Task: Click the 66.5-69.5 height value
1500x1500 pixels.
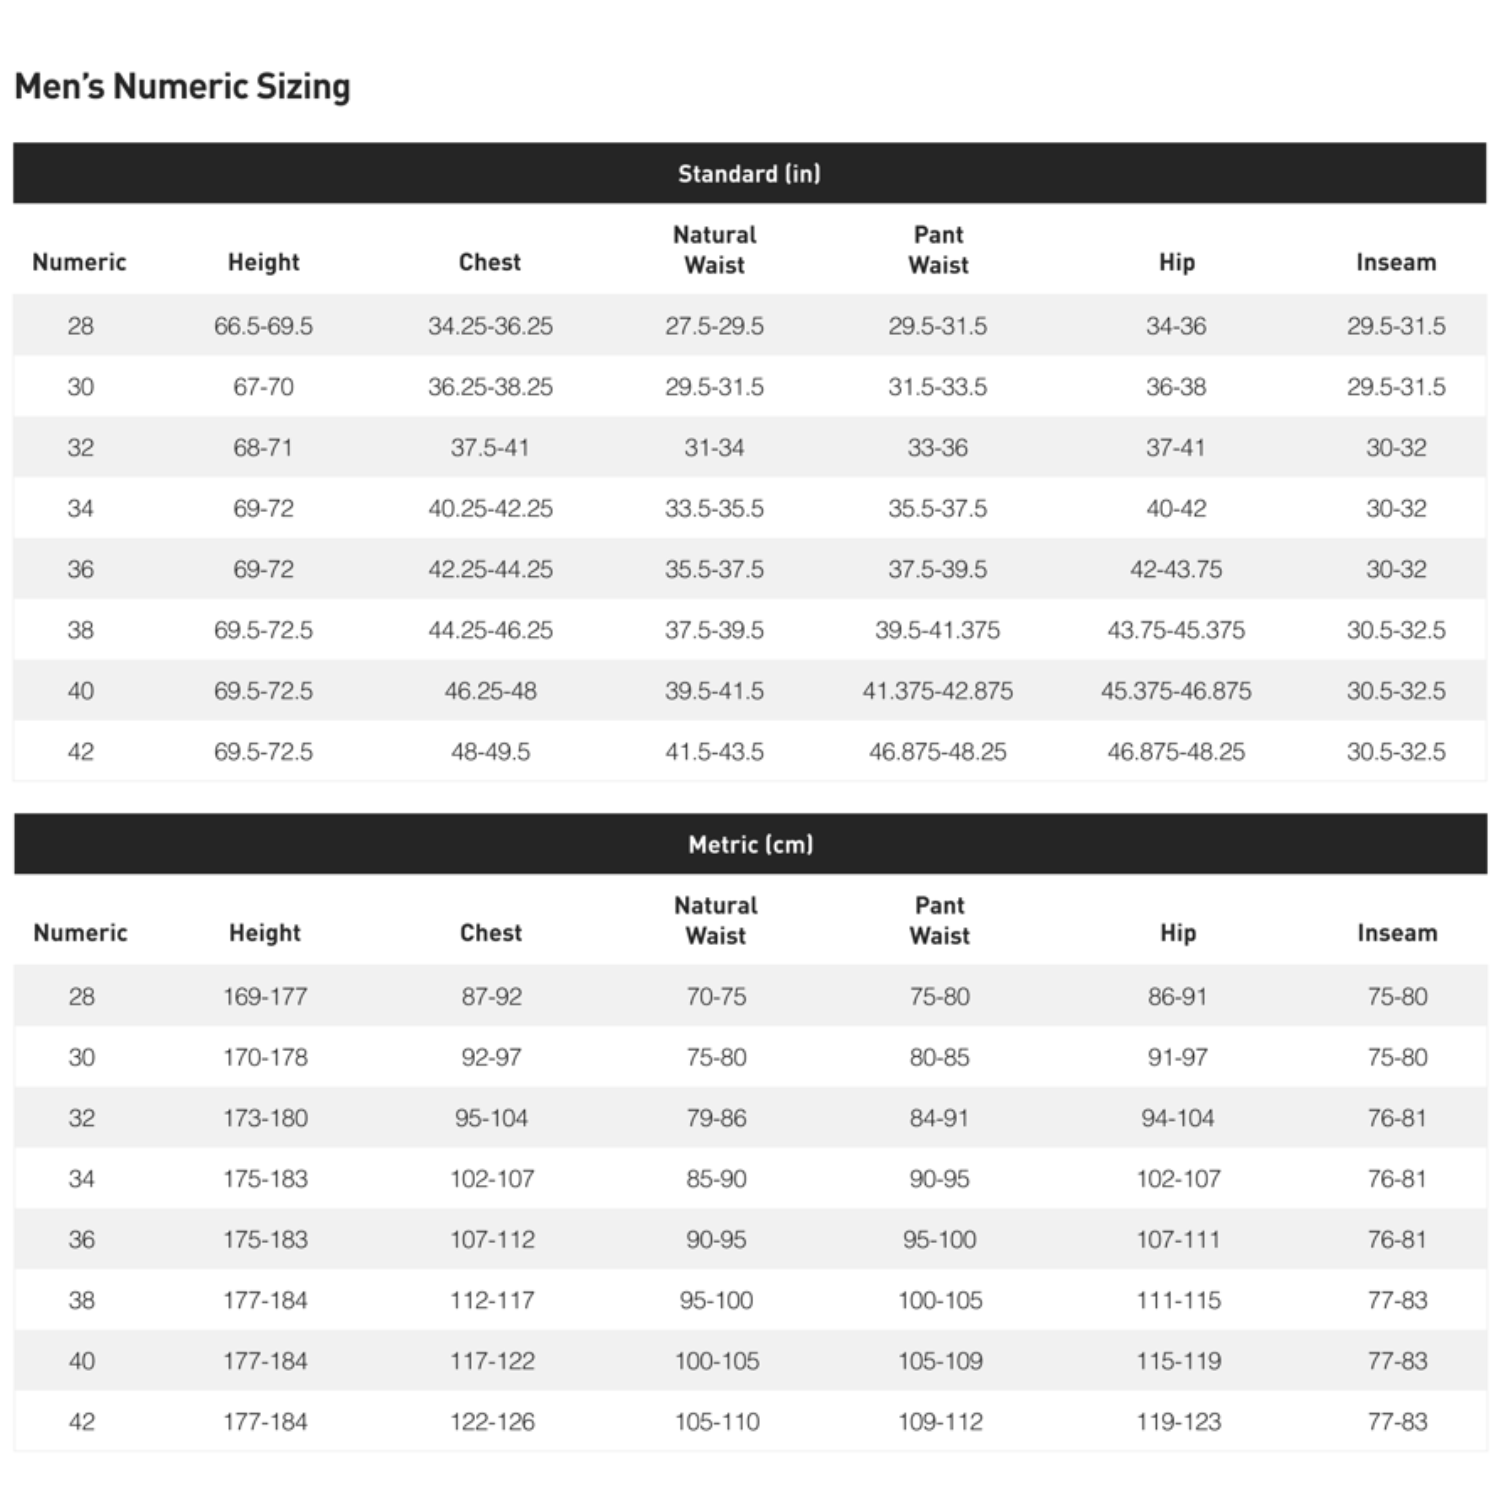Action: coord(263,326)
